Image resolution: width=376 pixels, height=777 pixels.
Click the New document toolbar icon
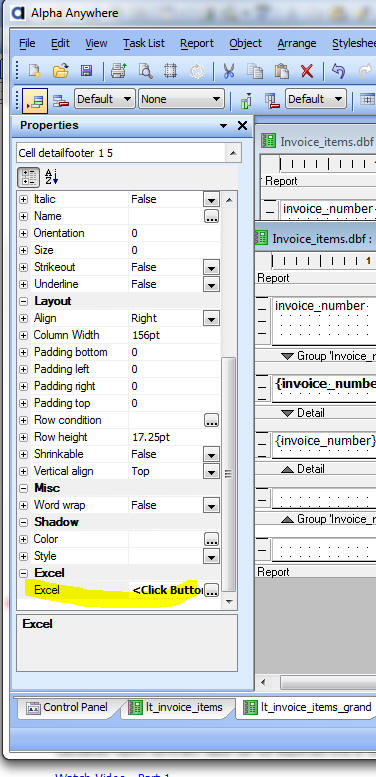click(34, 71)
